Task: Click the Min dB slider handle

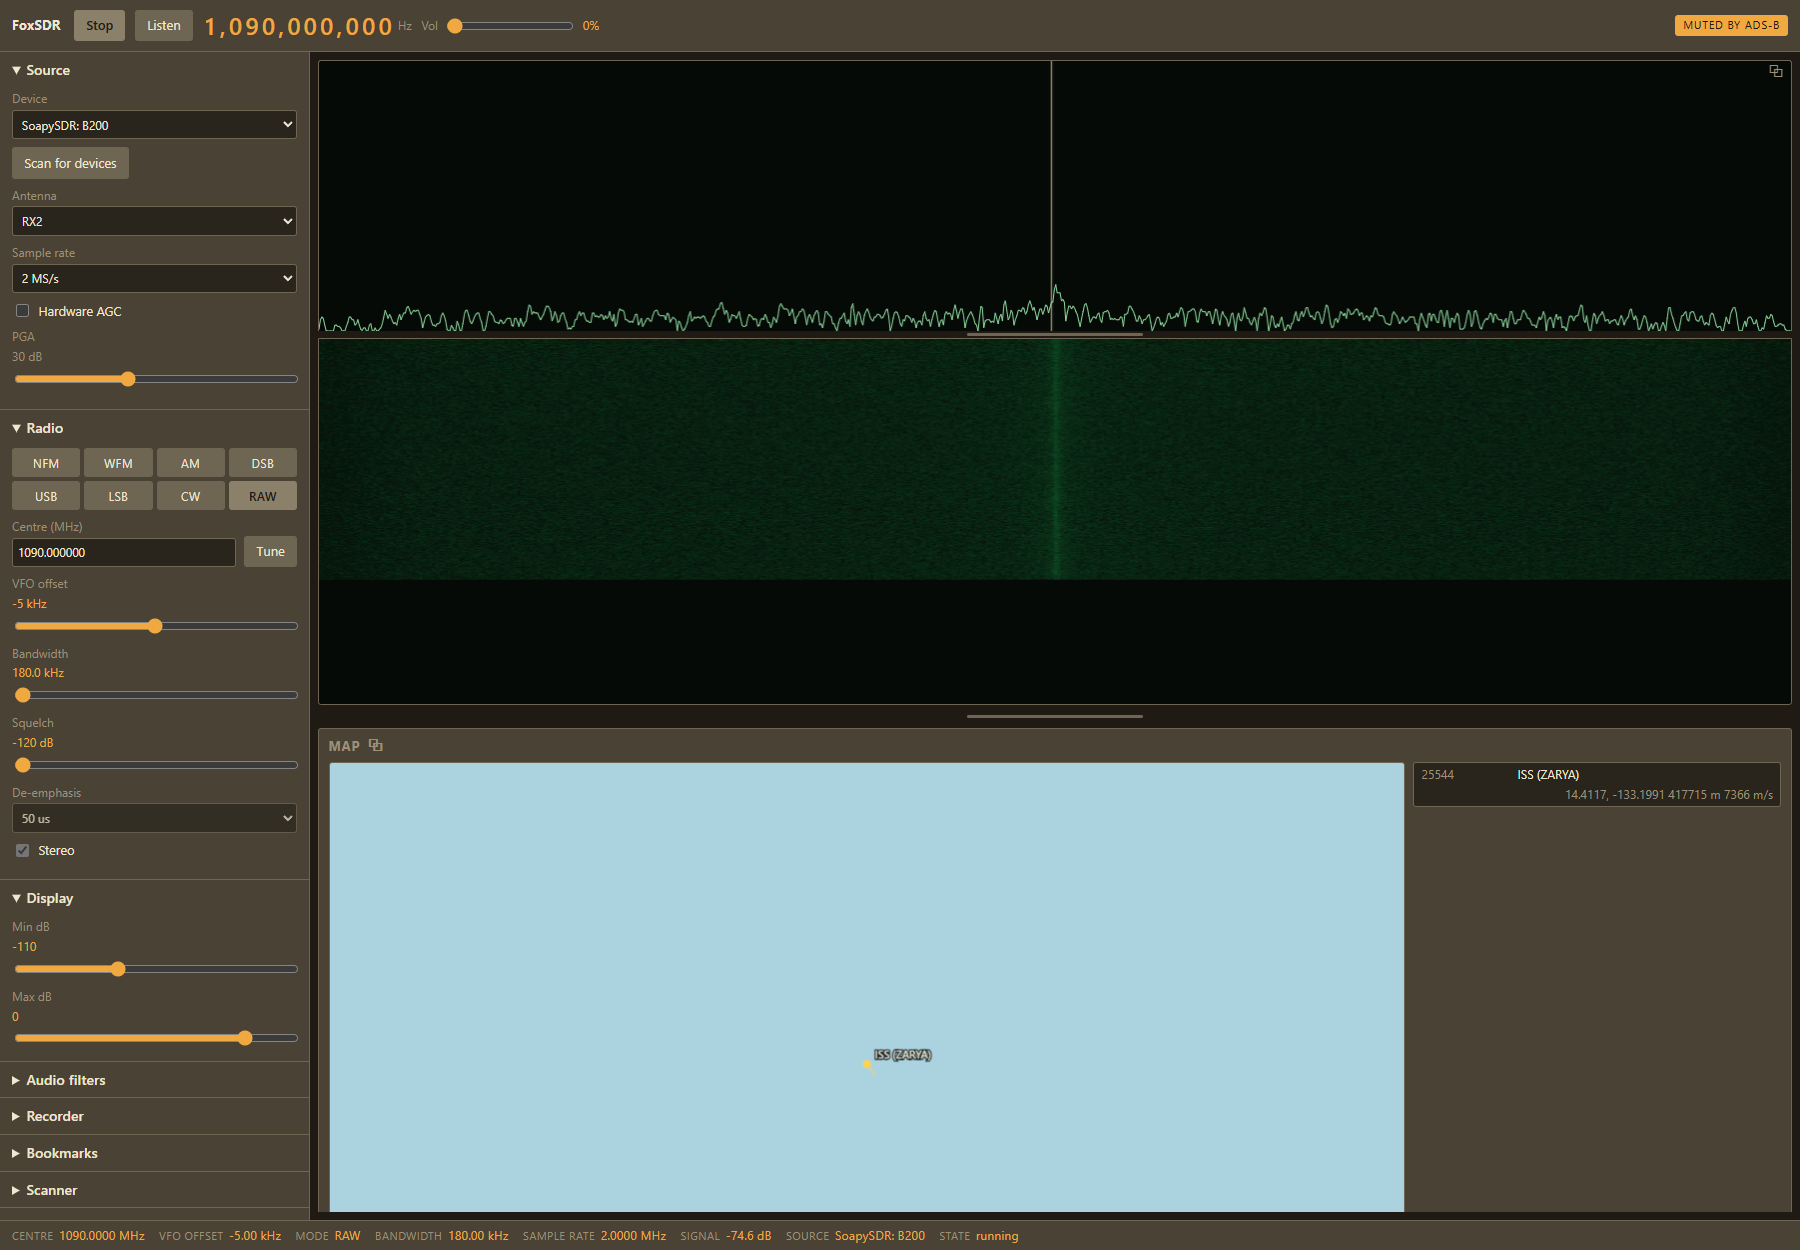Action: (x=118, y=969)
